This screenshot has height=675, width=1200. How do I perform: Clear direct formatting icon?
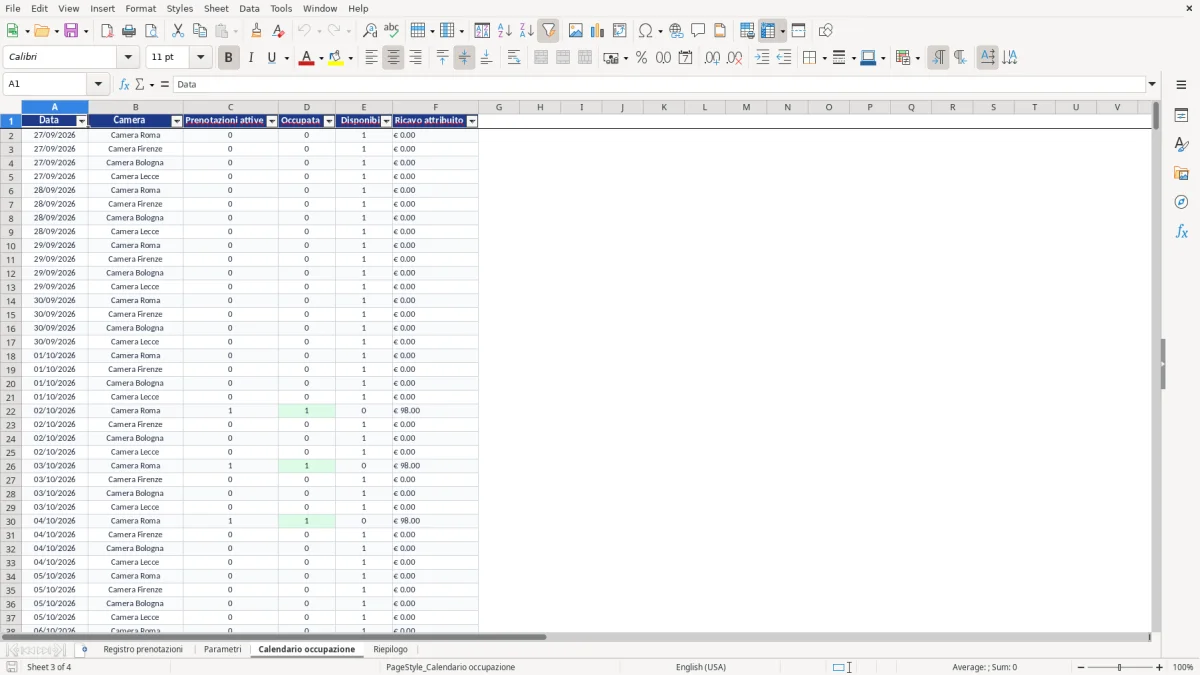tap(278, 31)
